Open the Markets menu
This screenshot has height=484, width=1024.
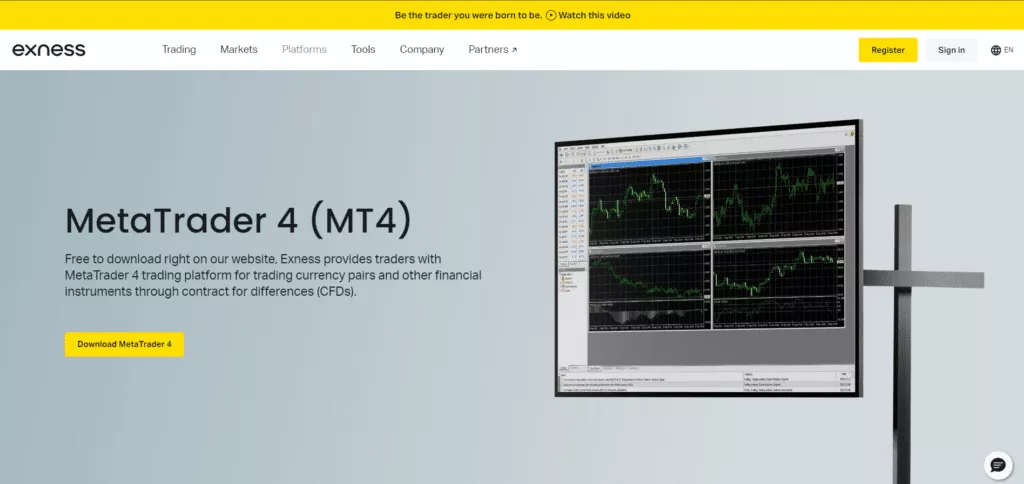(239, 50)
